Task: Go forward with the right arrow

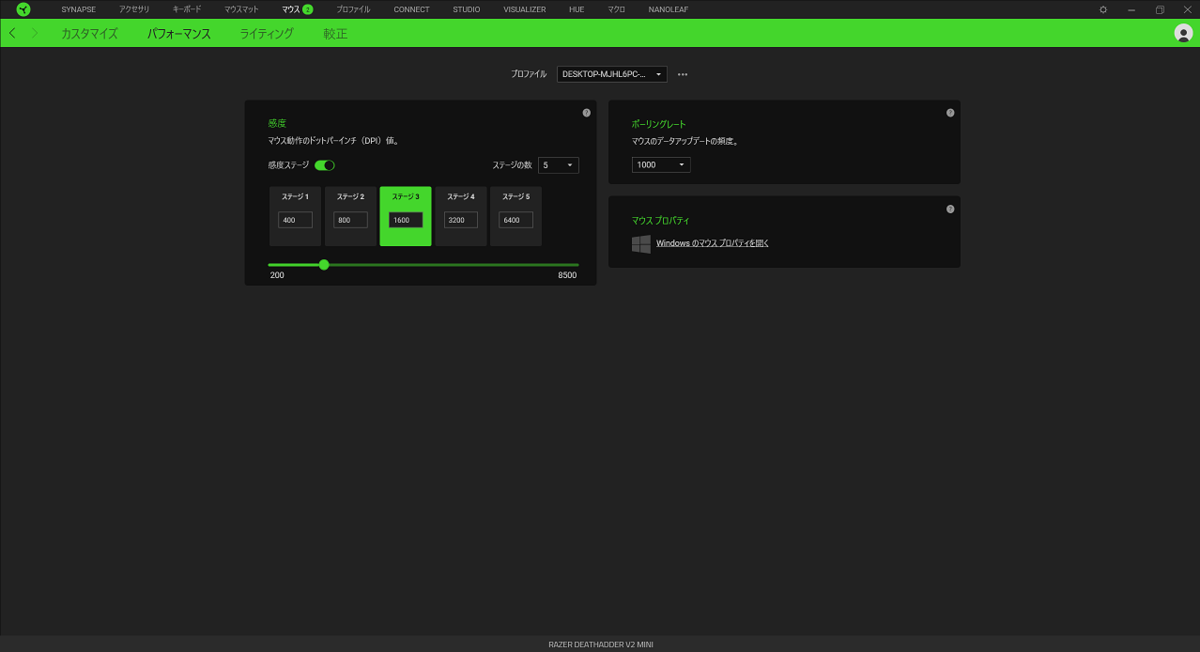Action: pos(35,33)
